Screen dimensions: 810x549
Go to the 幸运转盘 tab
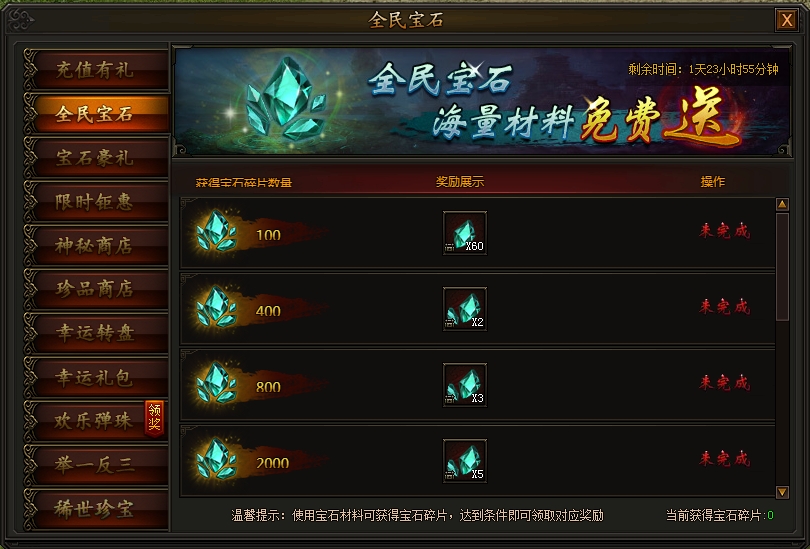click(96, 333)
